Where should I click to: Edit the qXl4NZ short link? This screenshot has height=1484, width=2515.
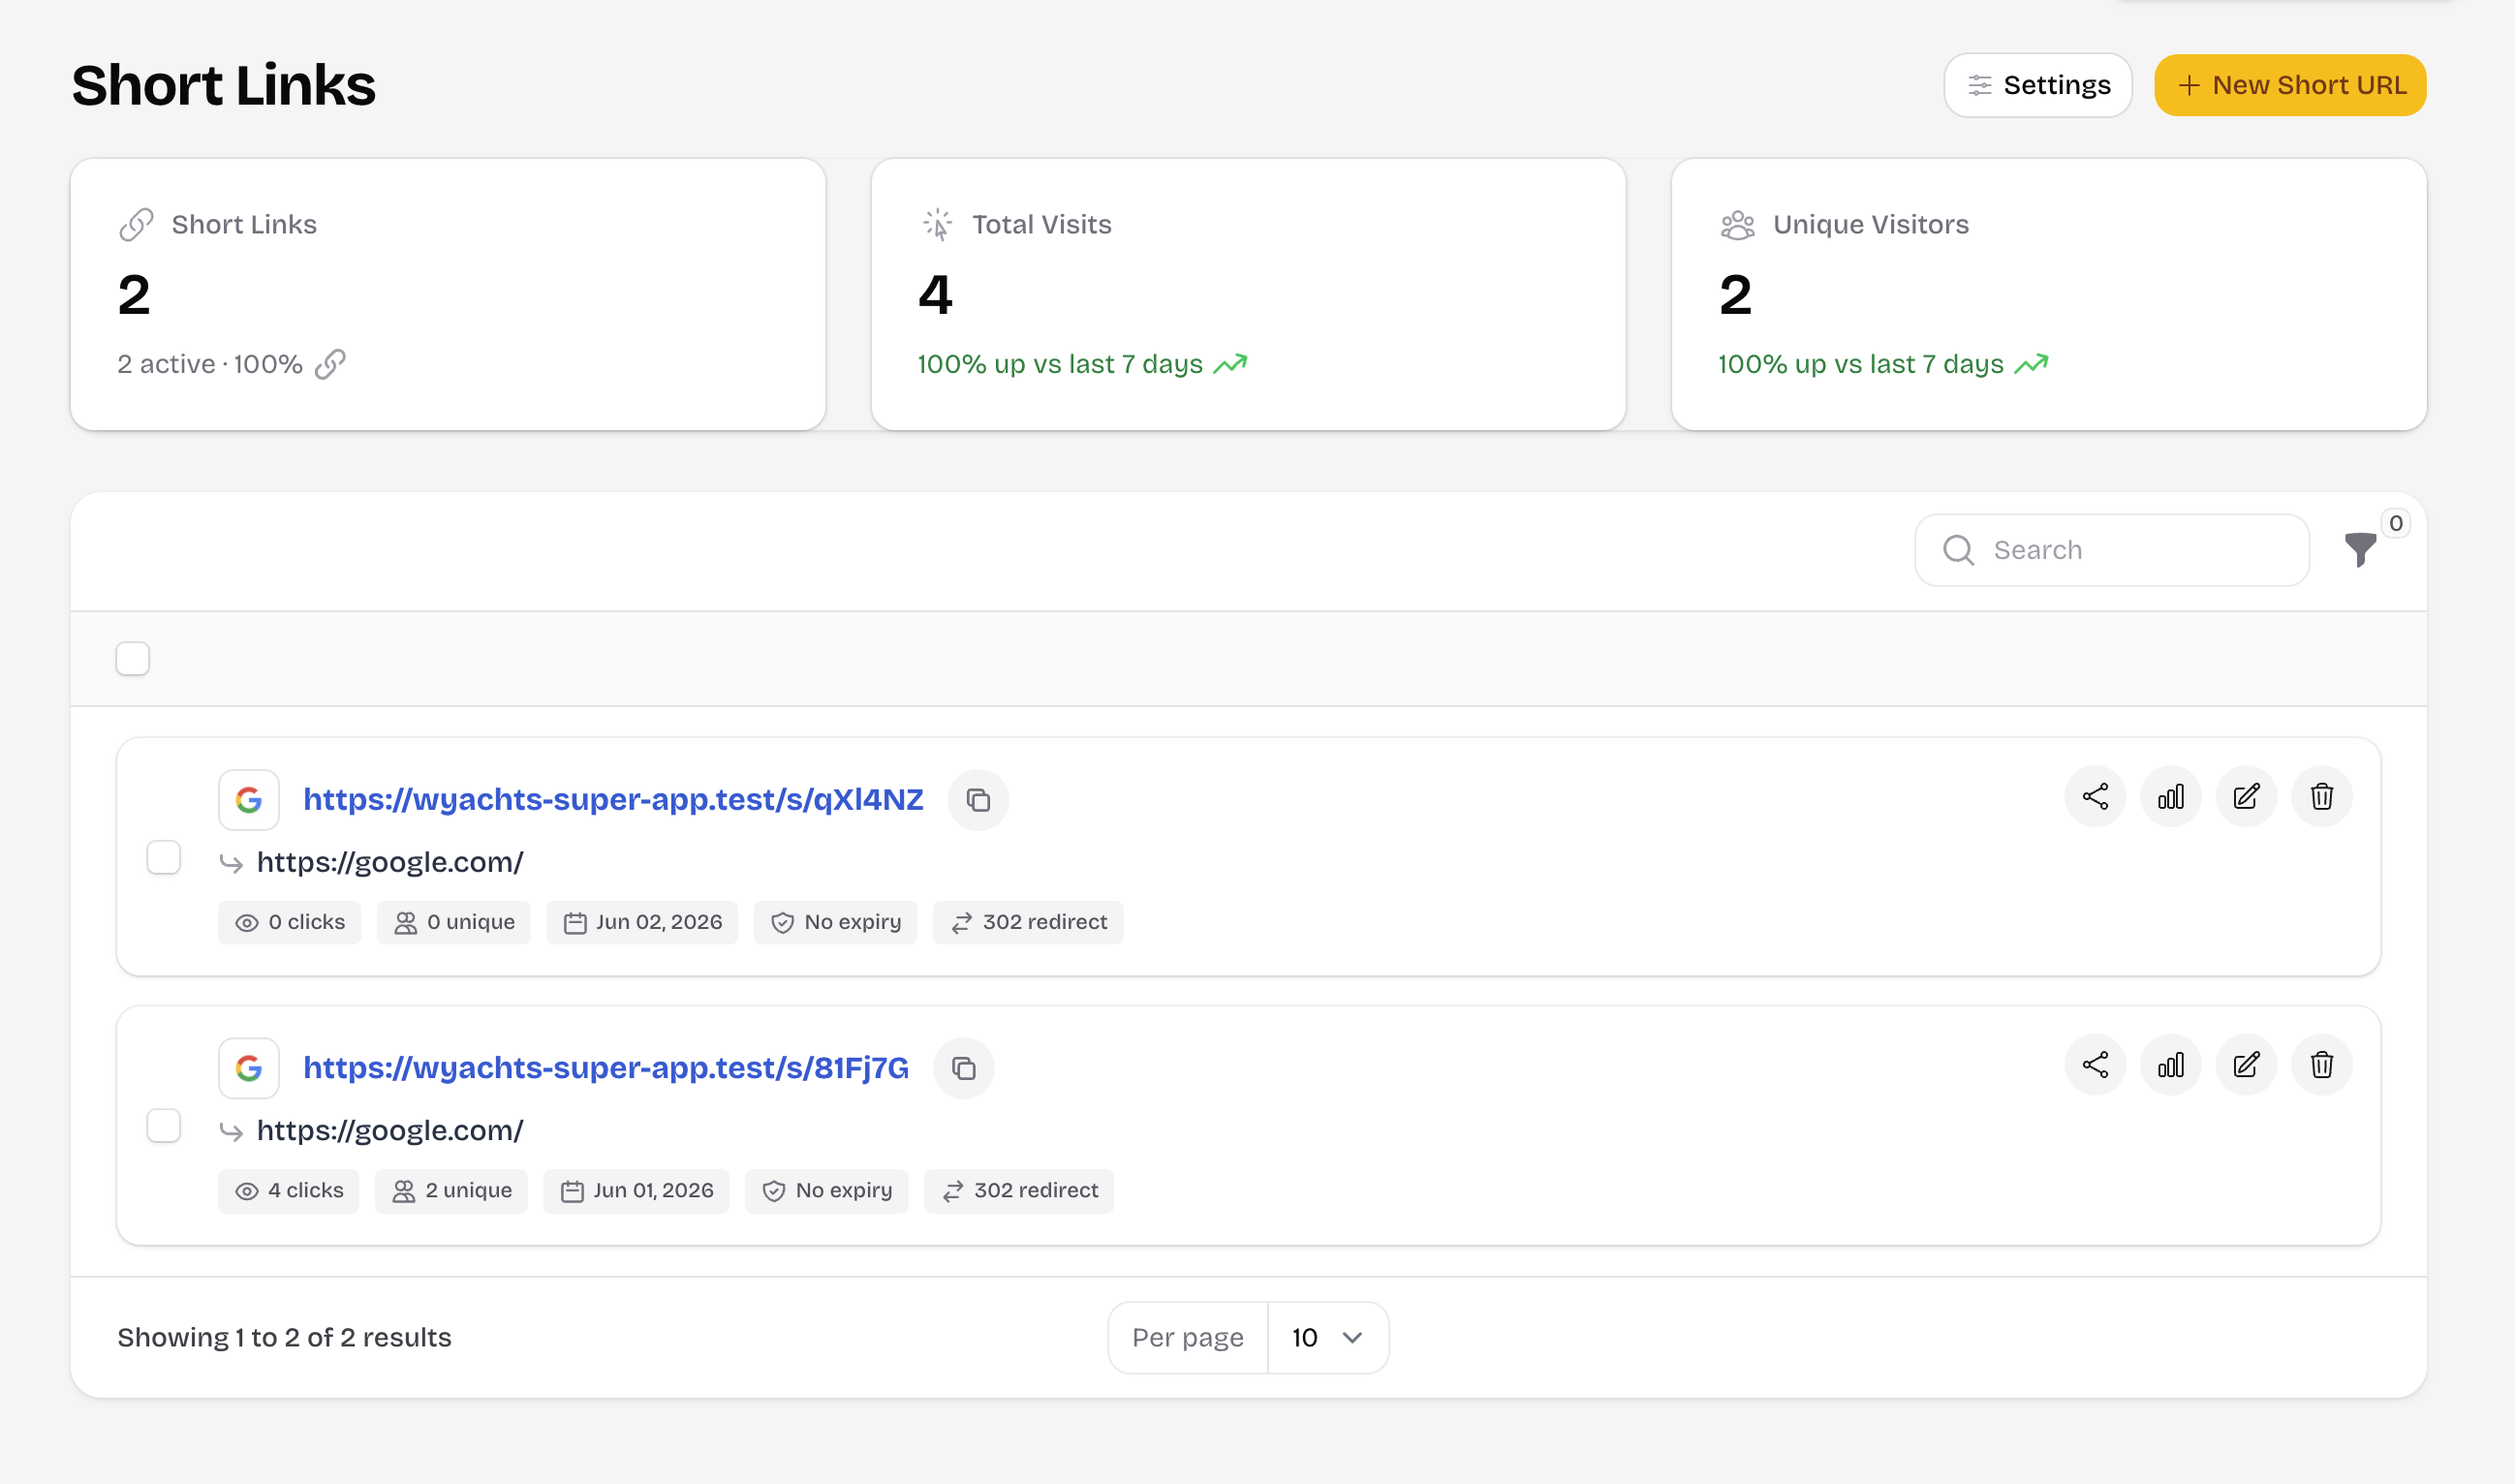pos(2246,797)
